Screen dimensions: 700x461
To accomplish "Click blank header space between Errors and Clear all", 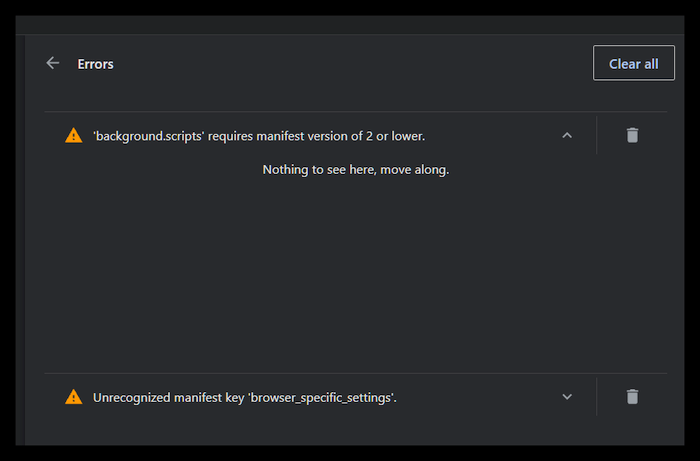I will [x=350, y=64].
